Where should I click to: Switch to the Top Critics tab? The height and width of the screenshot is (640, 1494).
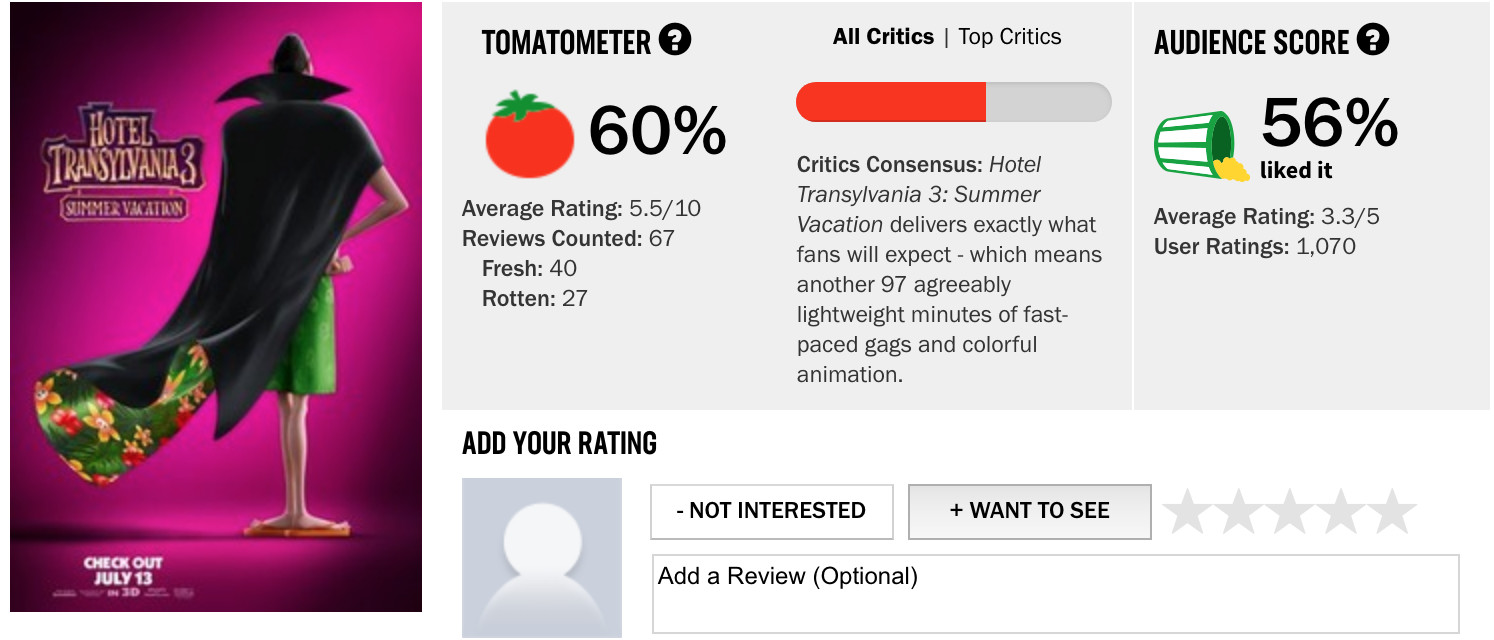pyautogui.click(x=1010, y=37)
